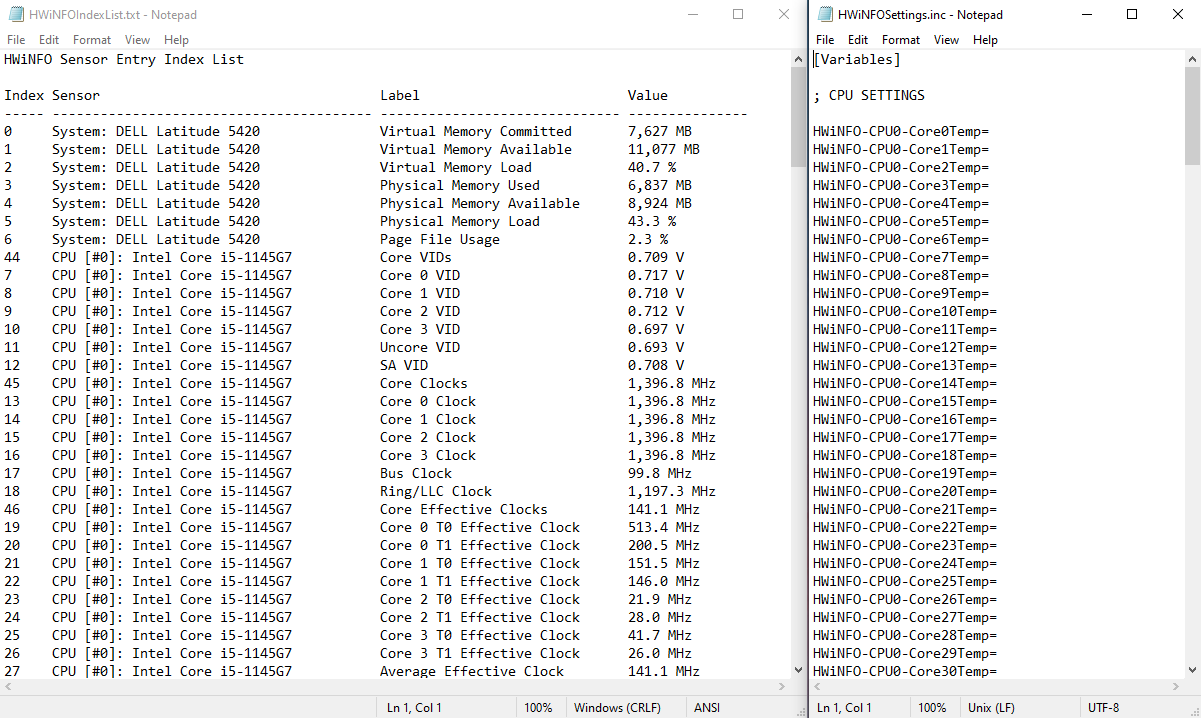Click the 'HWiNFO-CPU0-Core22Temp=' line
The height and width of the screenshot is (718, 1201).
pos(905,527)
